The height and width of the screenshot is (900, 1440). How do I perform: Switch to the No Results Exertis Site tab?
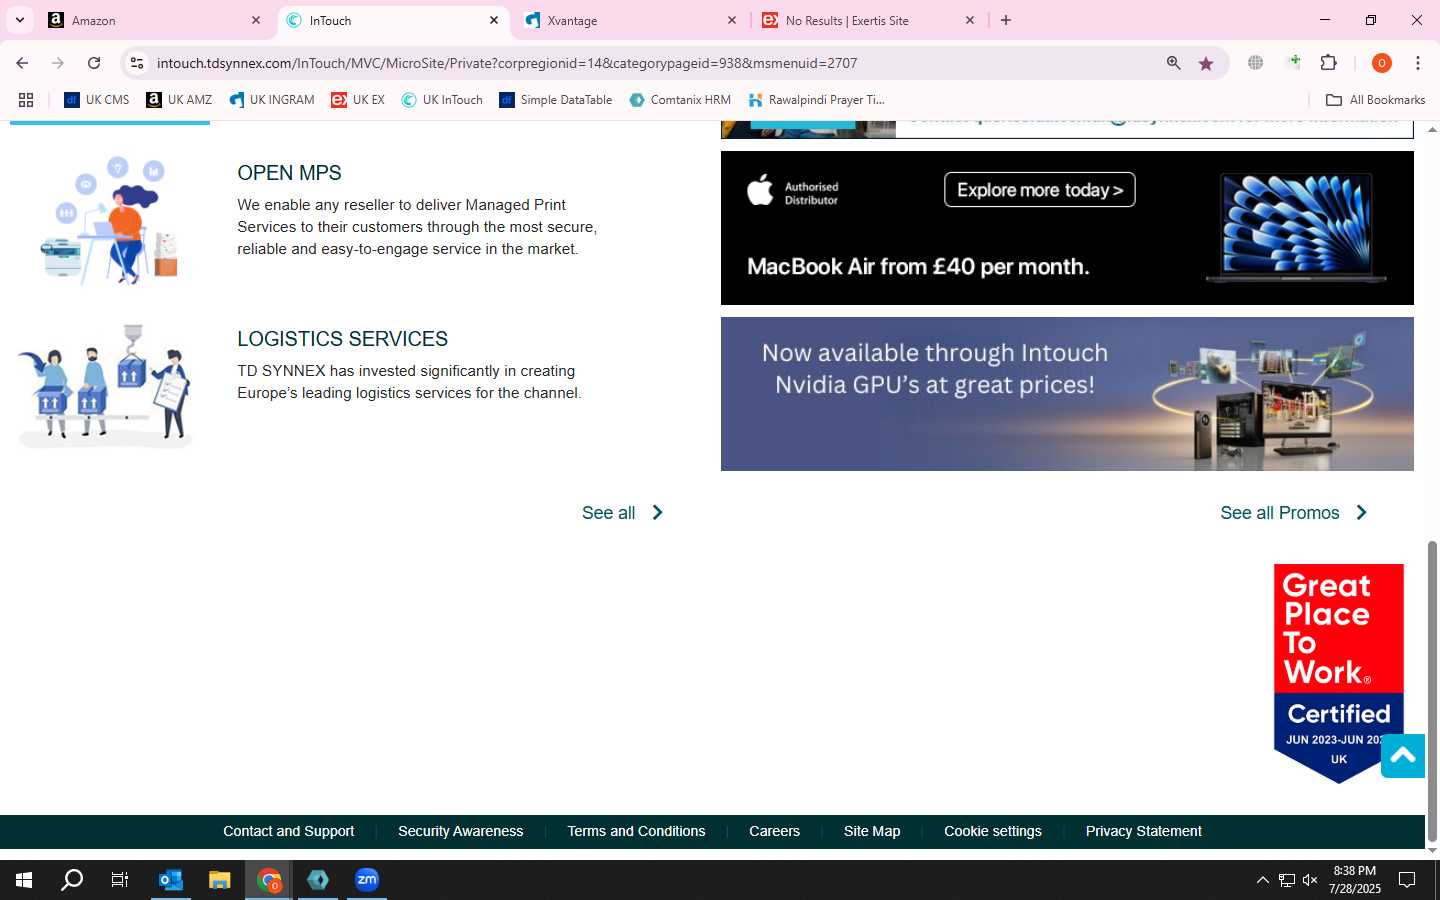(x=868, y=20)
